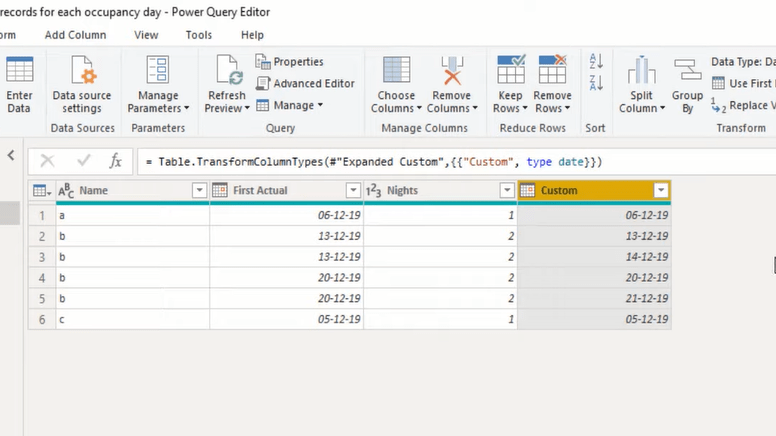Click the Split Column icon
The height and width of the screenshot is (436, 776).
(x=641, y=70)
